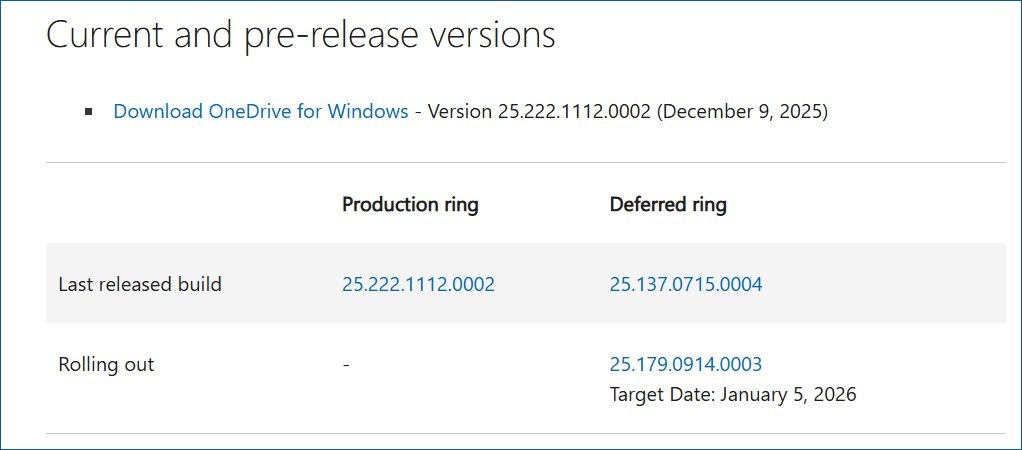Viewport: 1022px width, 450px height.
Task: Click the Deferred ring column header
Action: pyautogui.click(x=668, y=205)
